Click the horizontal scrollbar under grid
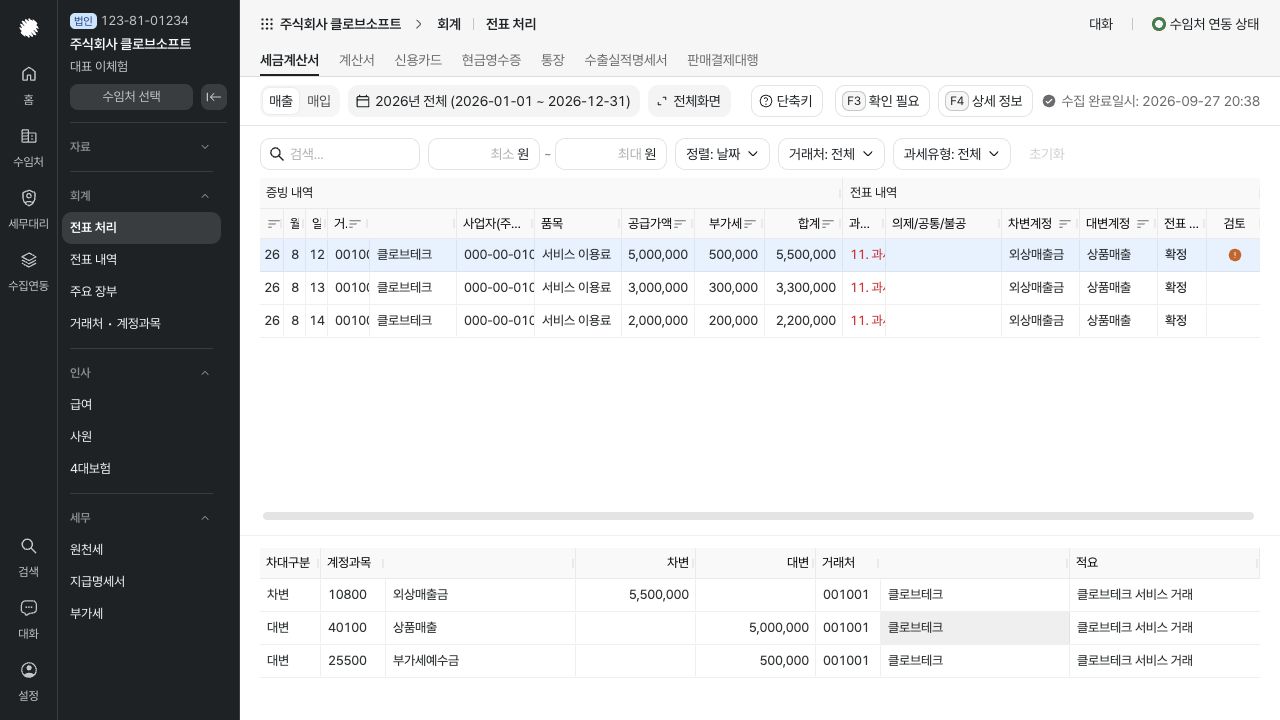This screenshot has width=1280, height=720. coord(758,516)
